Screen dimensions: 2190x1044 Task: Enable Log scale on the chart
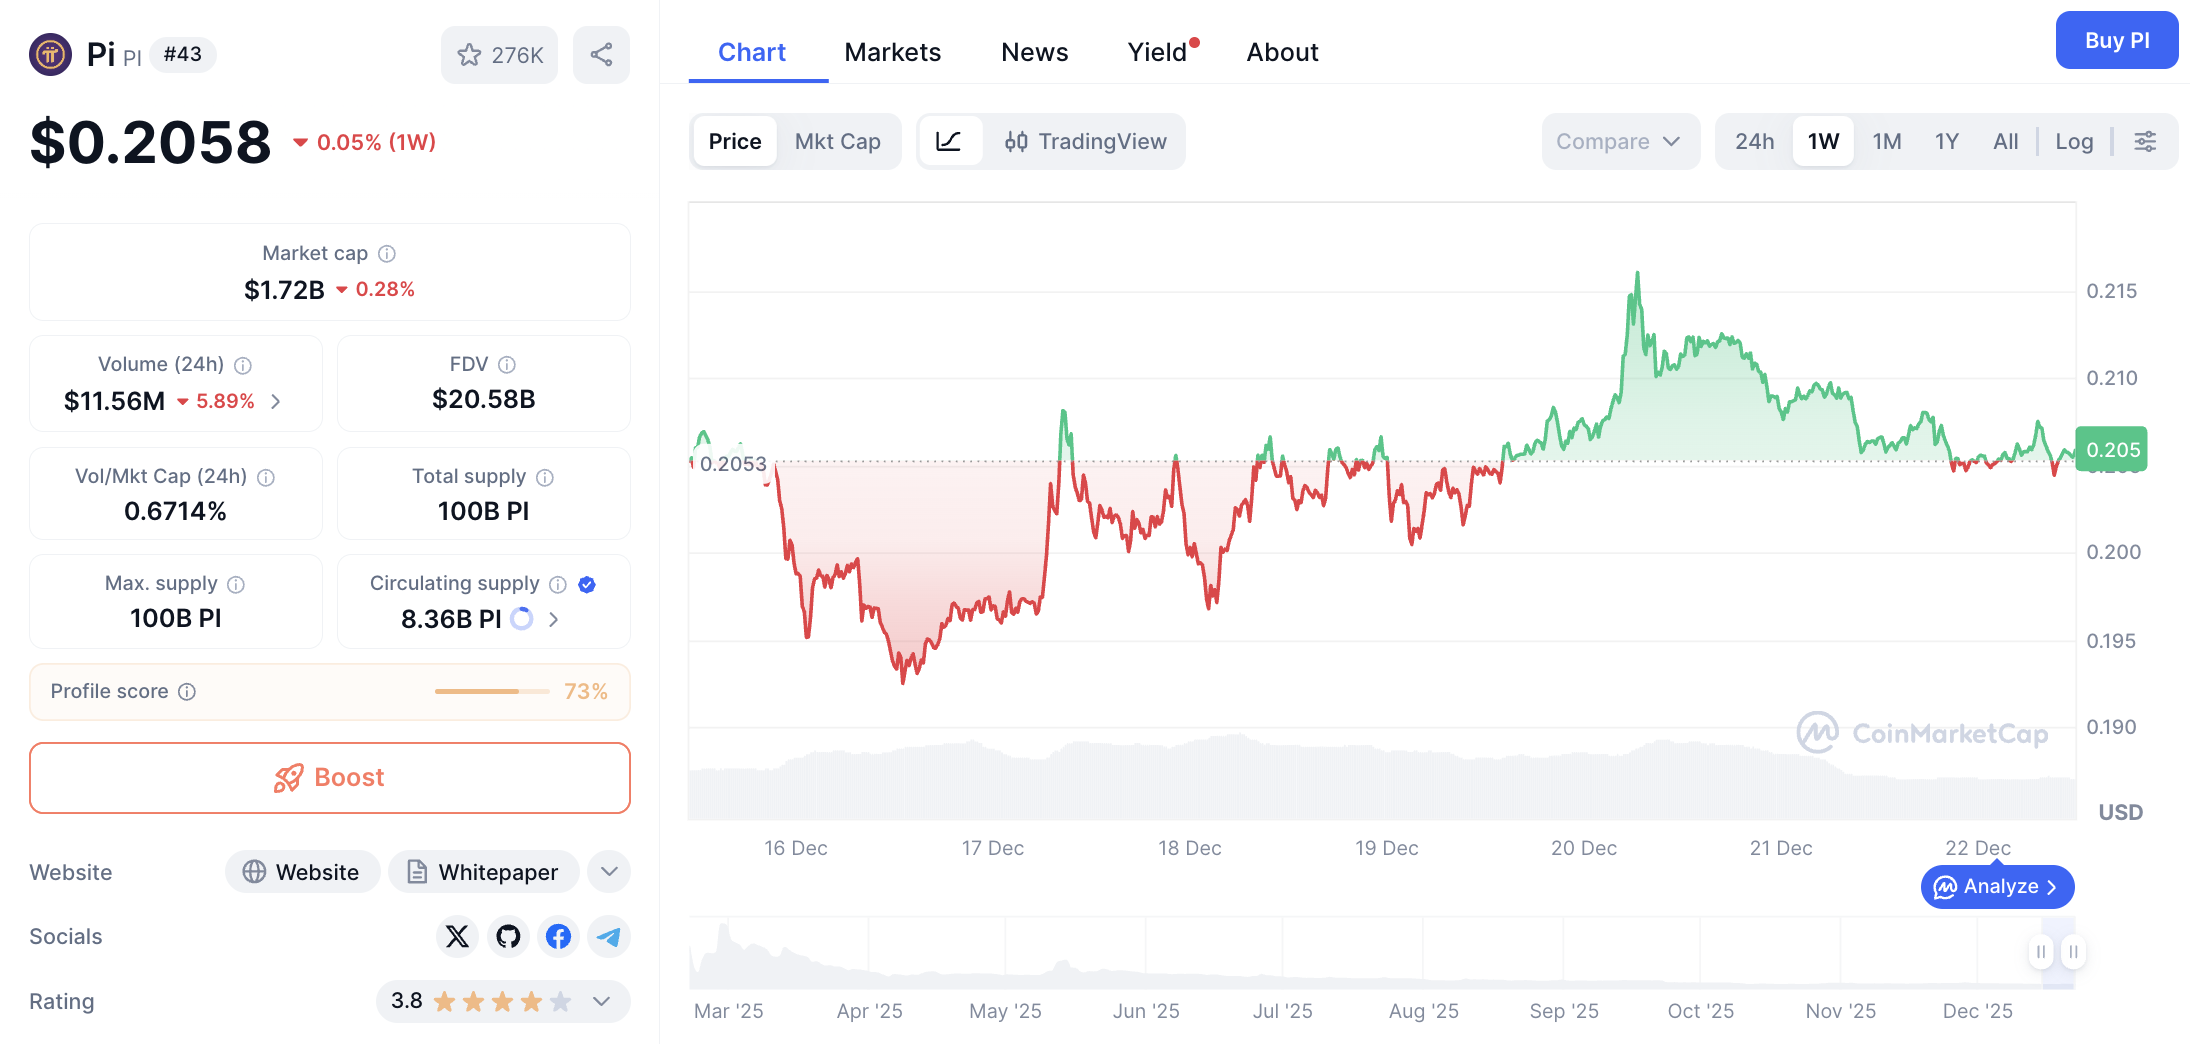[2075, 141]
